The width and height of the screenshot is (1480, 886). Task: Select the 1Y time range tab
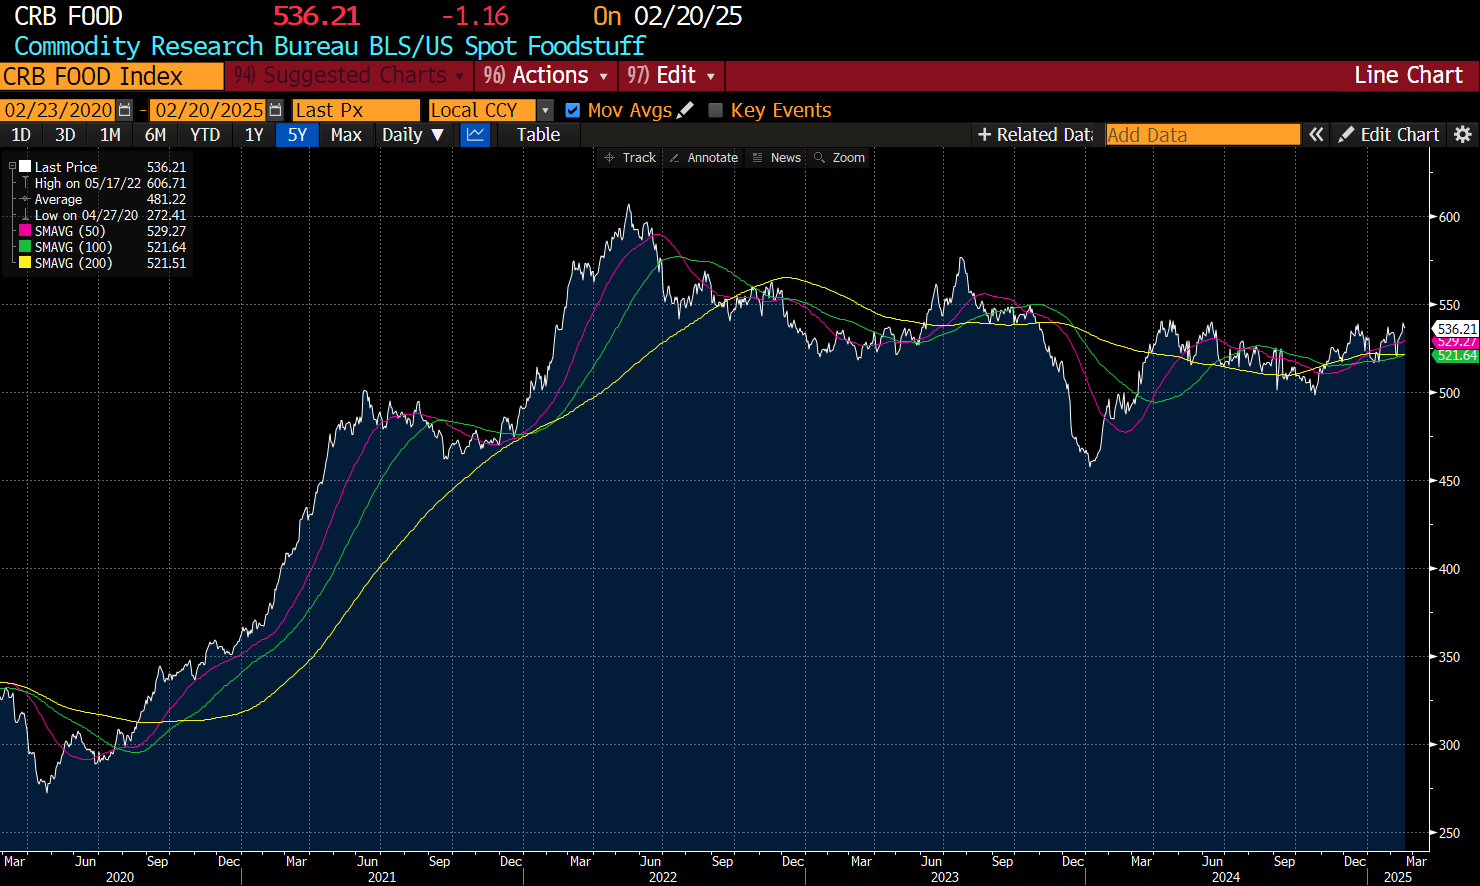(254, 135)
